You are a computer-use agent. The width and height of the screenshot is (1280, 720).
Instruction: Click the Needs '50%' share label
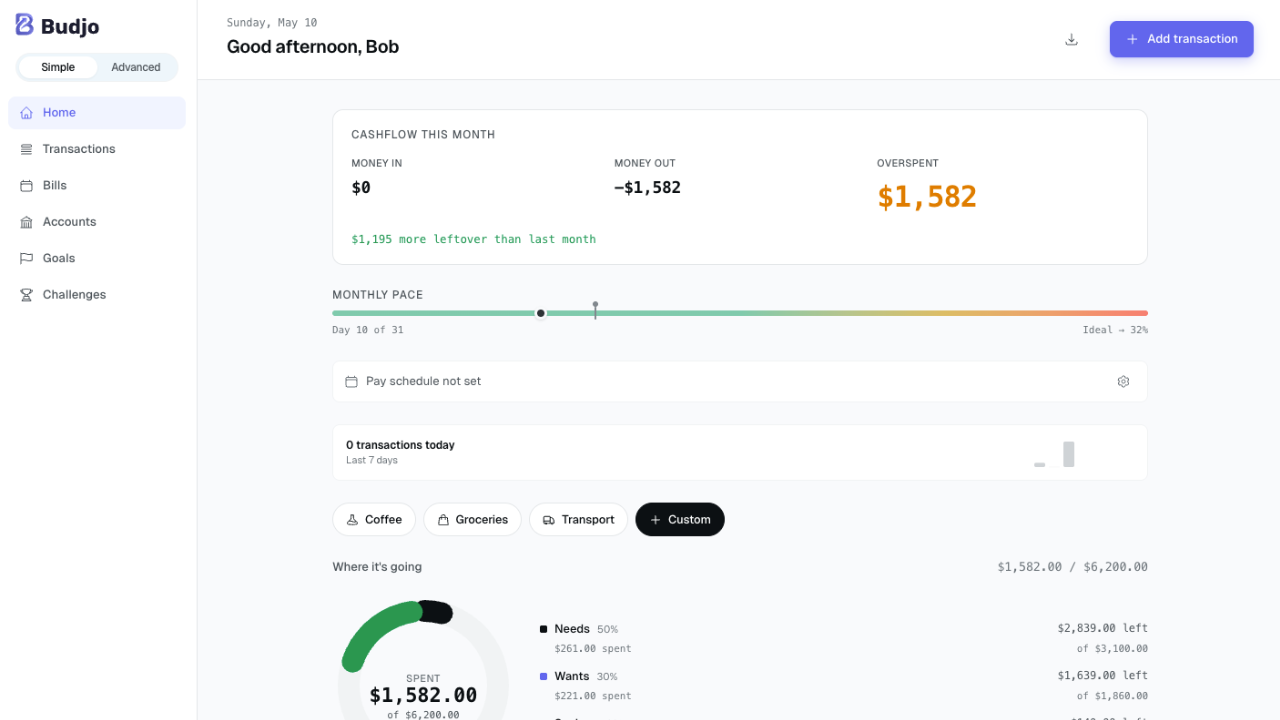[608, 630]
